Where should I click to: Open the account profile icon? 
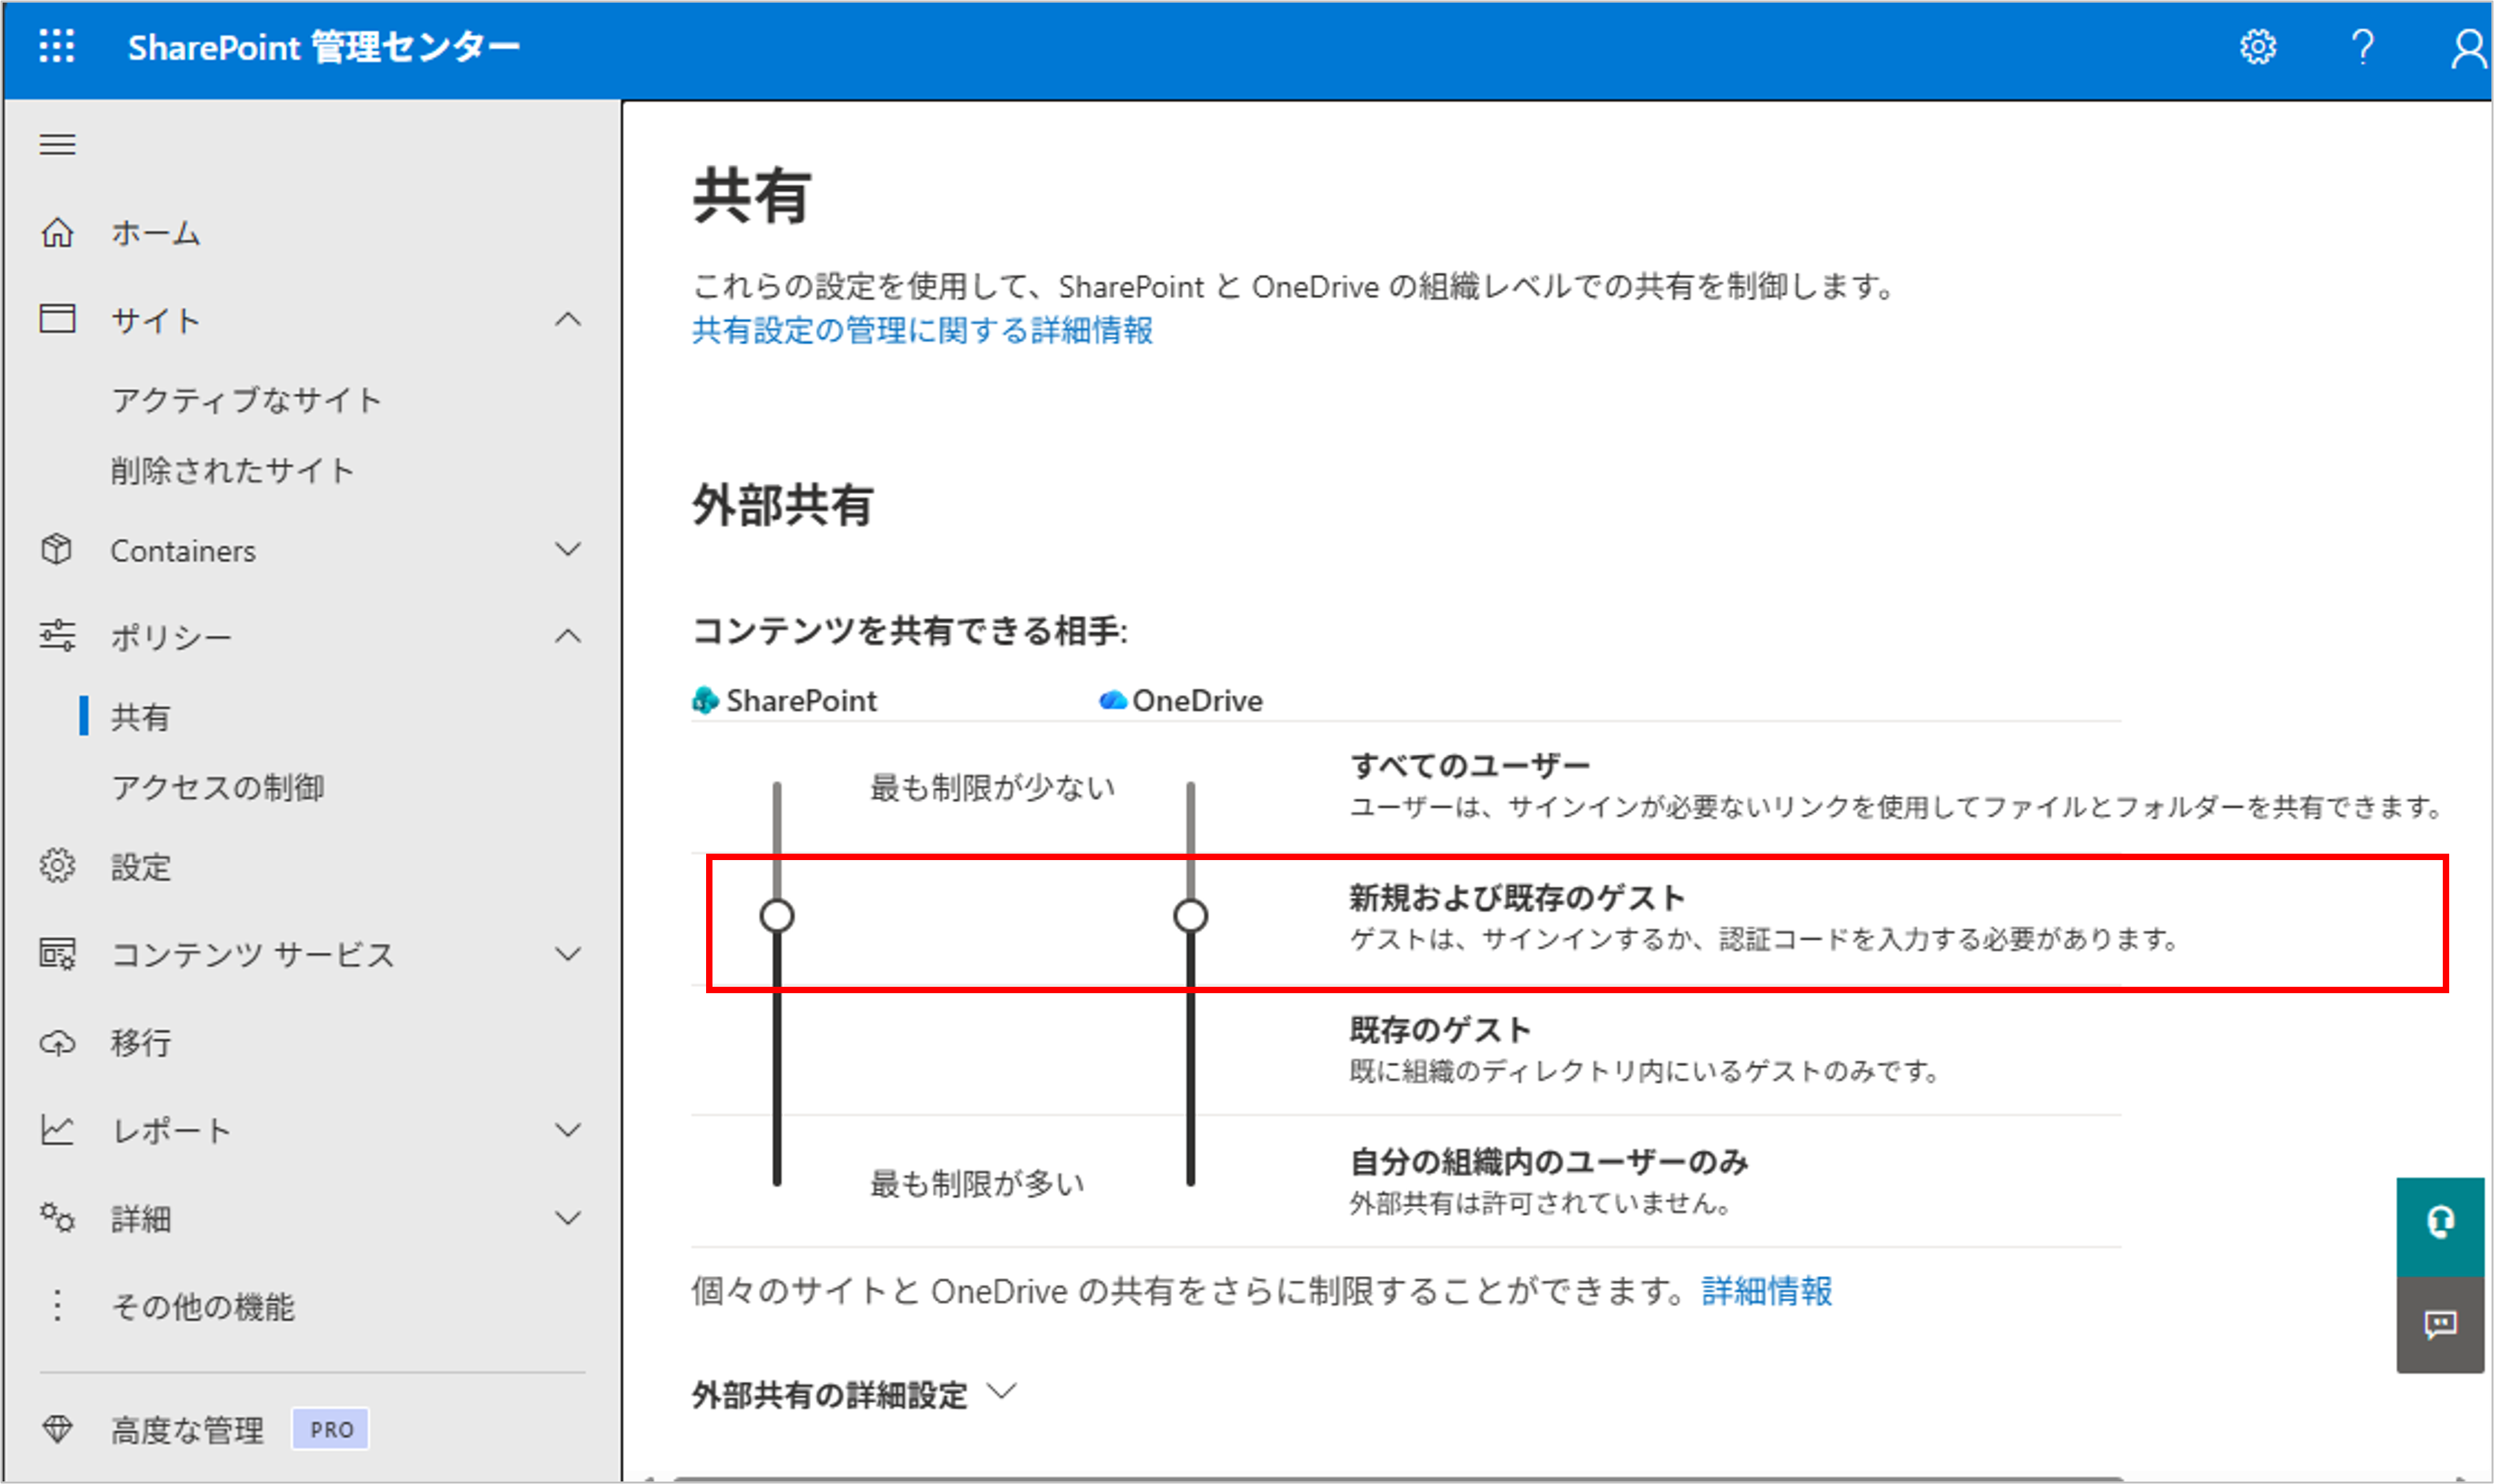pos(2467,48)
